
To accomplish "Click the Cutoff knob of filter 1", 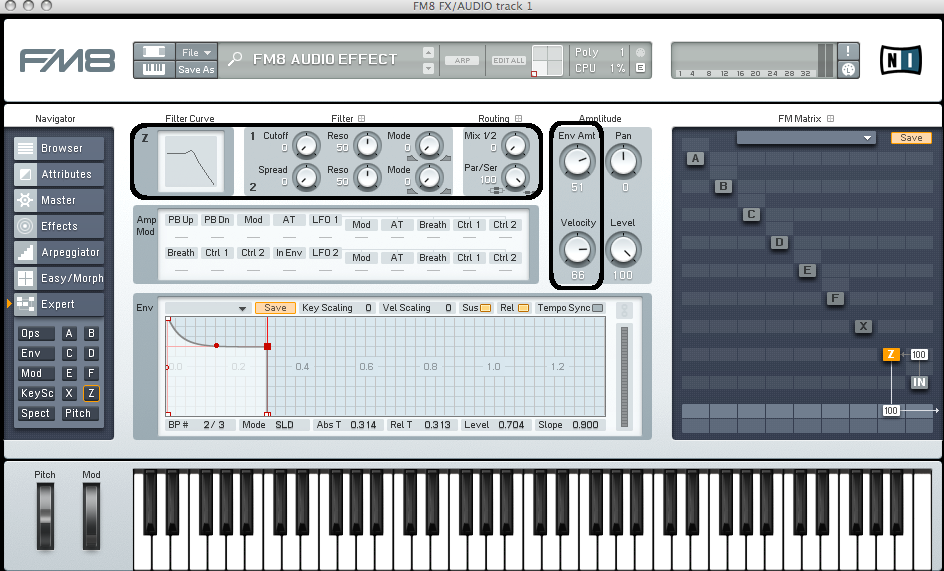I will coord(306,145).
